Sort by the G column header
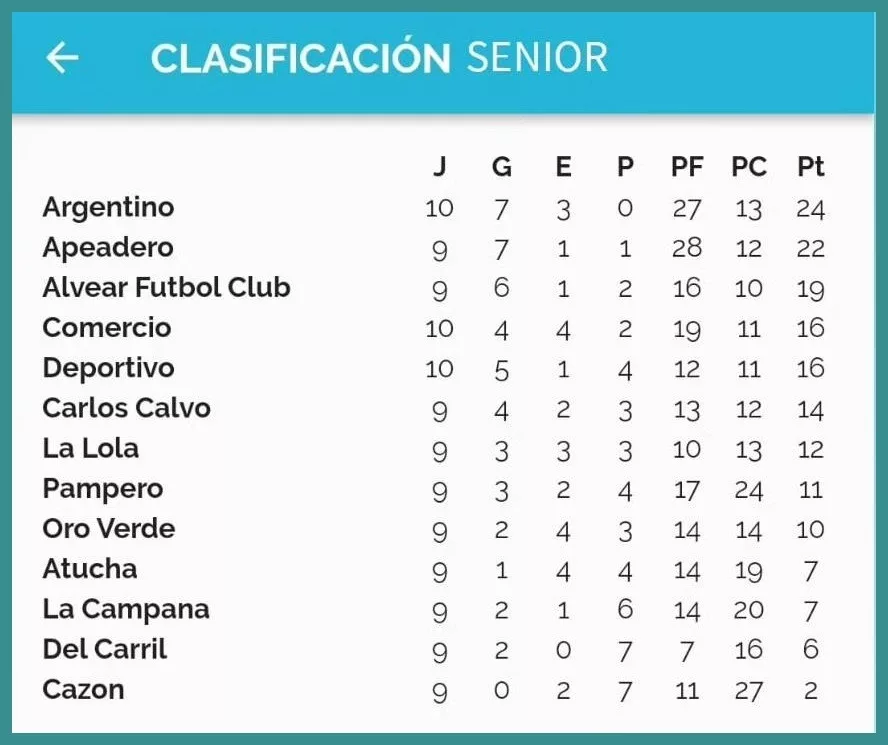The width and height of the screenshot is (888, 745). pyautogui.click(x=501, y=167)
